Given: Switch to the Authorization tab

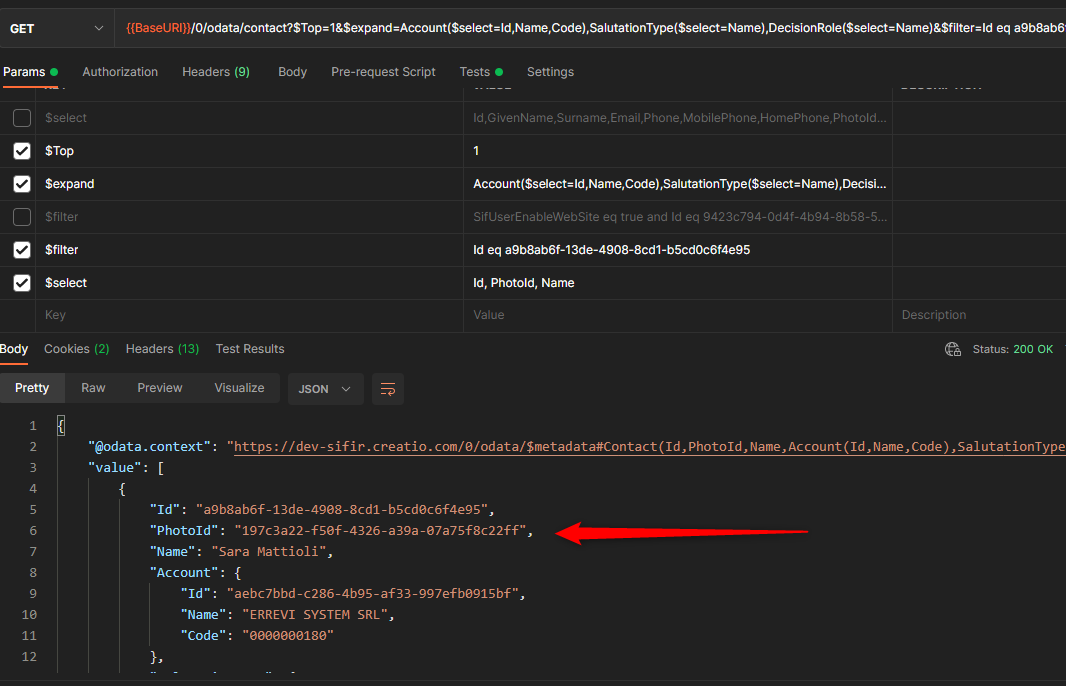Looking at the screenshot, I should [120, 71].
